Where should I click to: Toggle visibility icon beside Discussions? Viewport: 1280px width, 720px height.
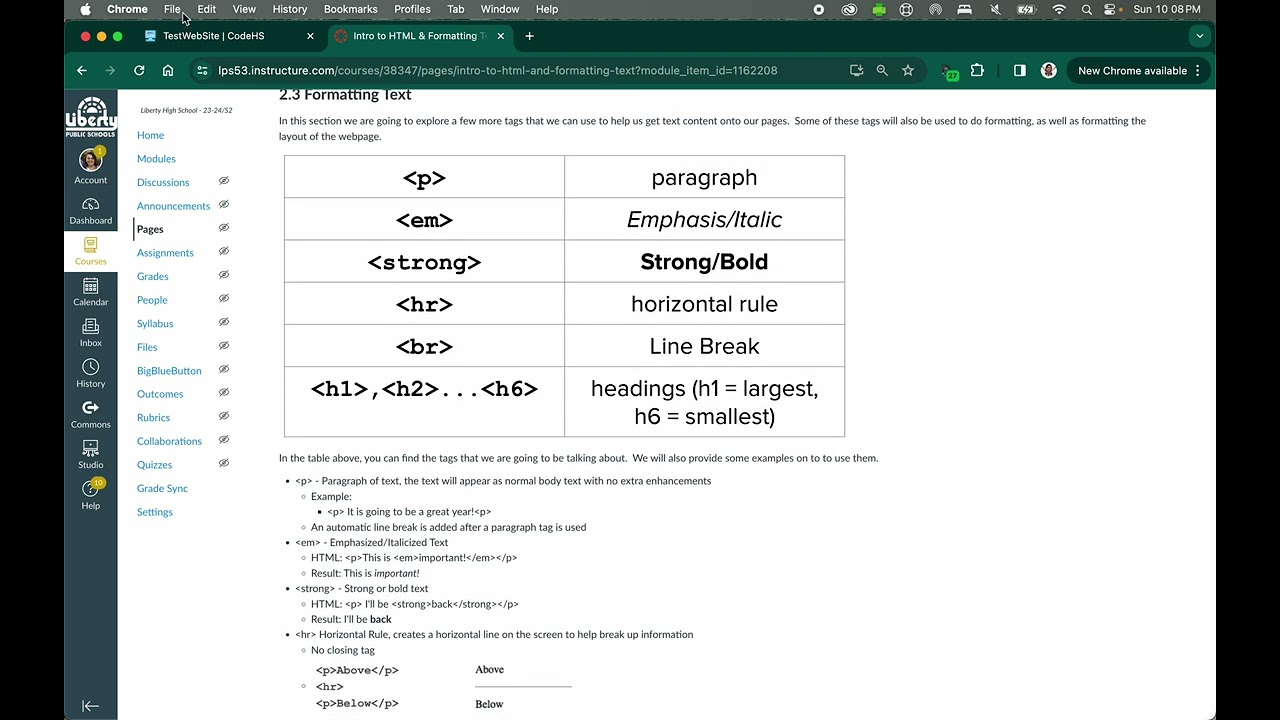224,181
